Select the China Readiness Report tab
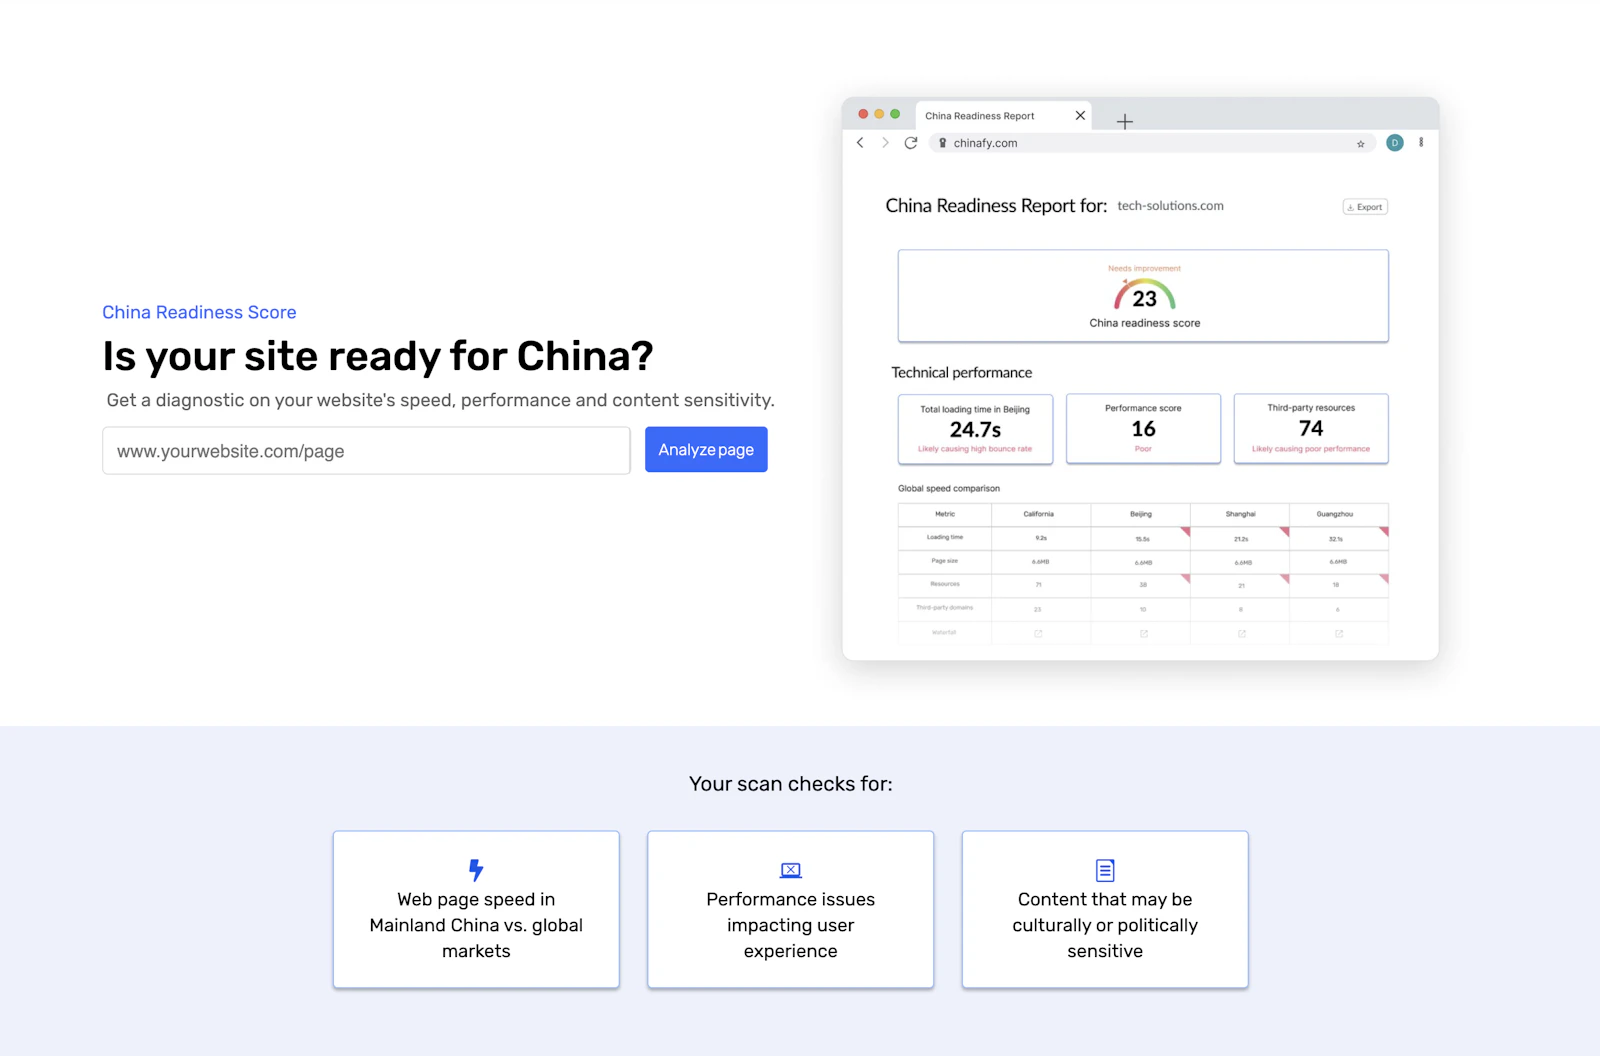This screenshot has width=1600, height=1056. 1004,116
